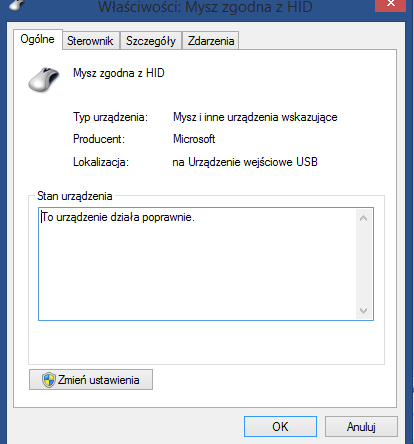Close the Właściwości dialog window
The image size is (414, 444).
pos(390,5)
